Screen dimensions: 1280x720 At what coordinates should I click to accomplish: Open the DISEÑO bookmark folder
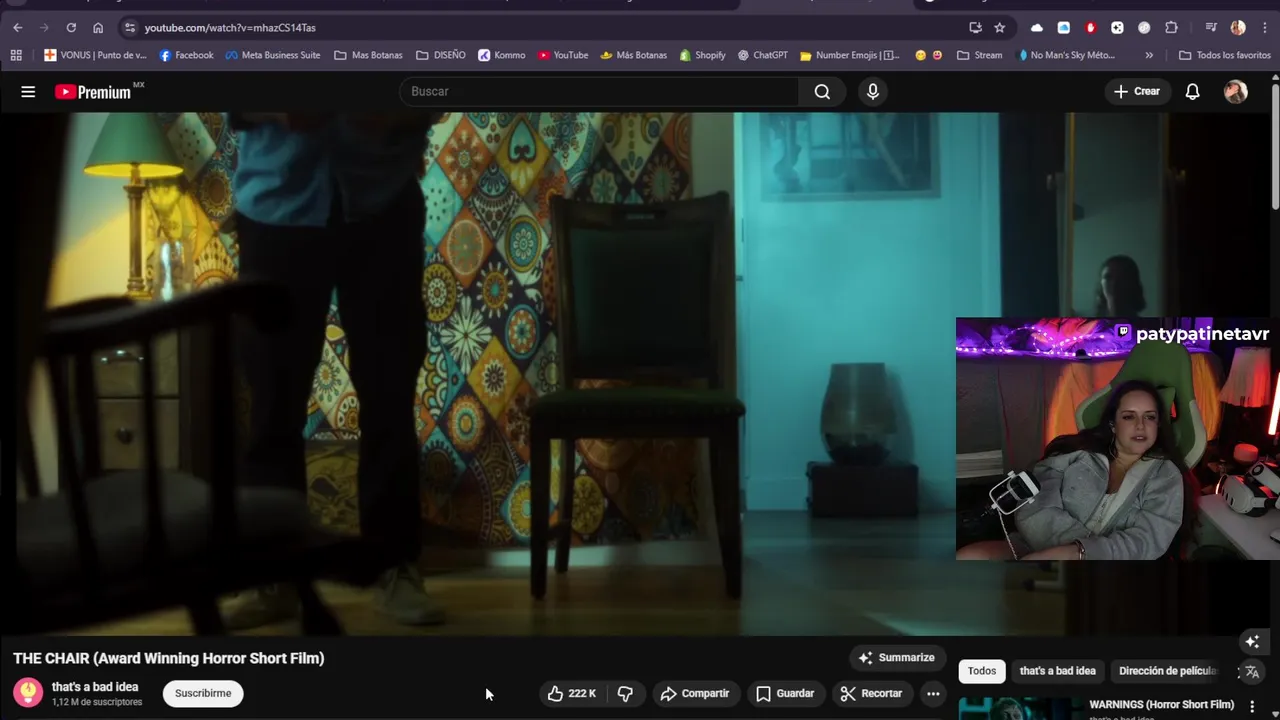tap(440, 55)
